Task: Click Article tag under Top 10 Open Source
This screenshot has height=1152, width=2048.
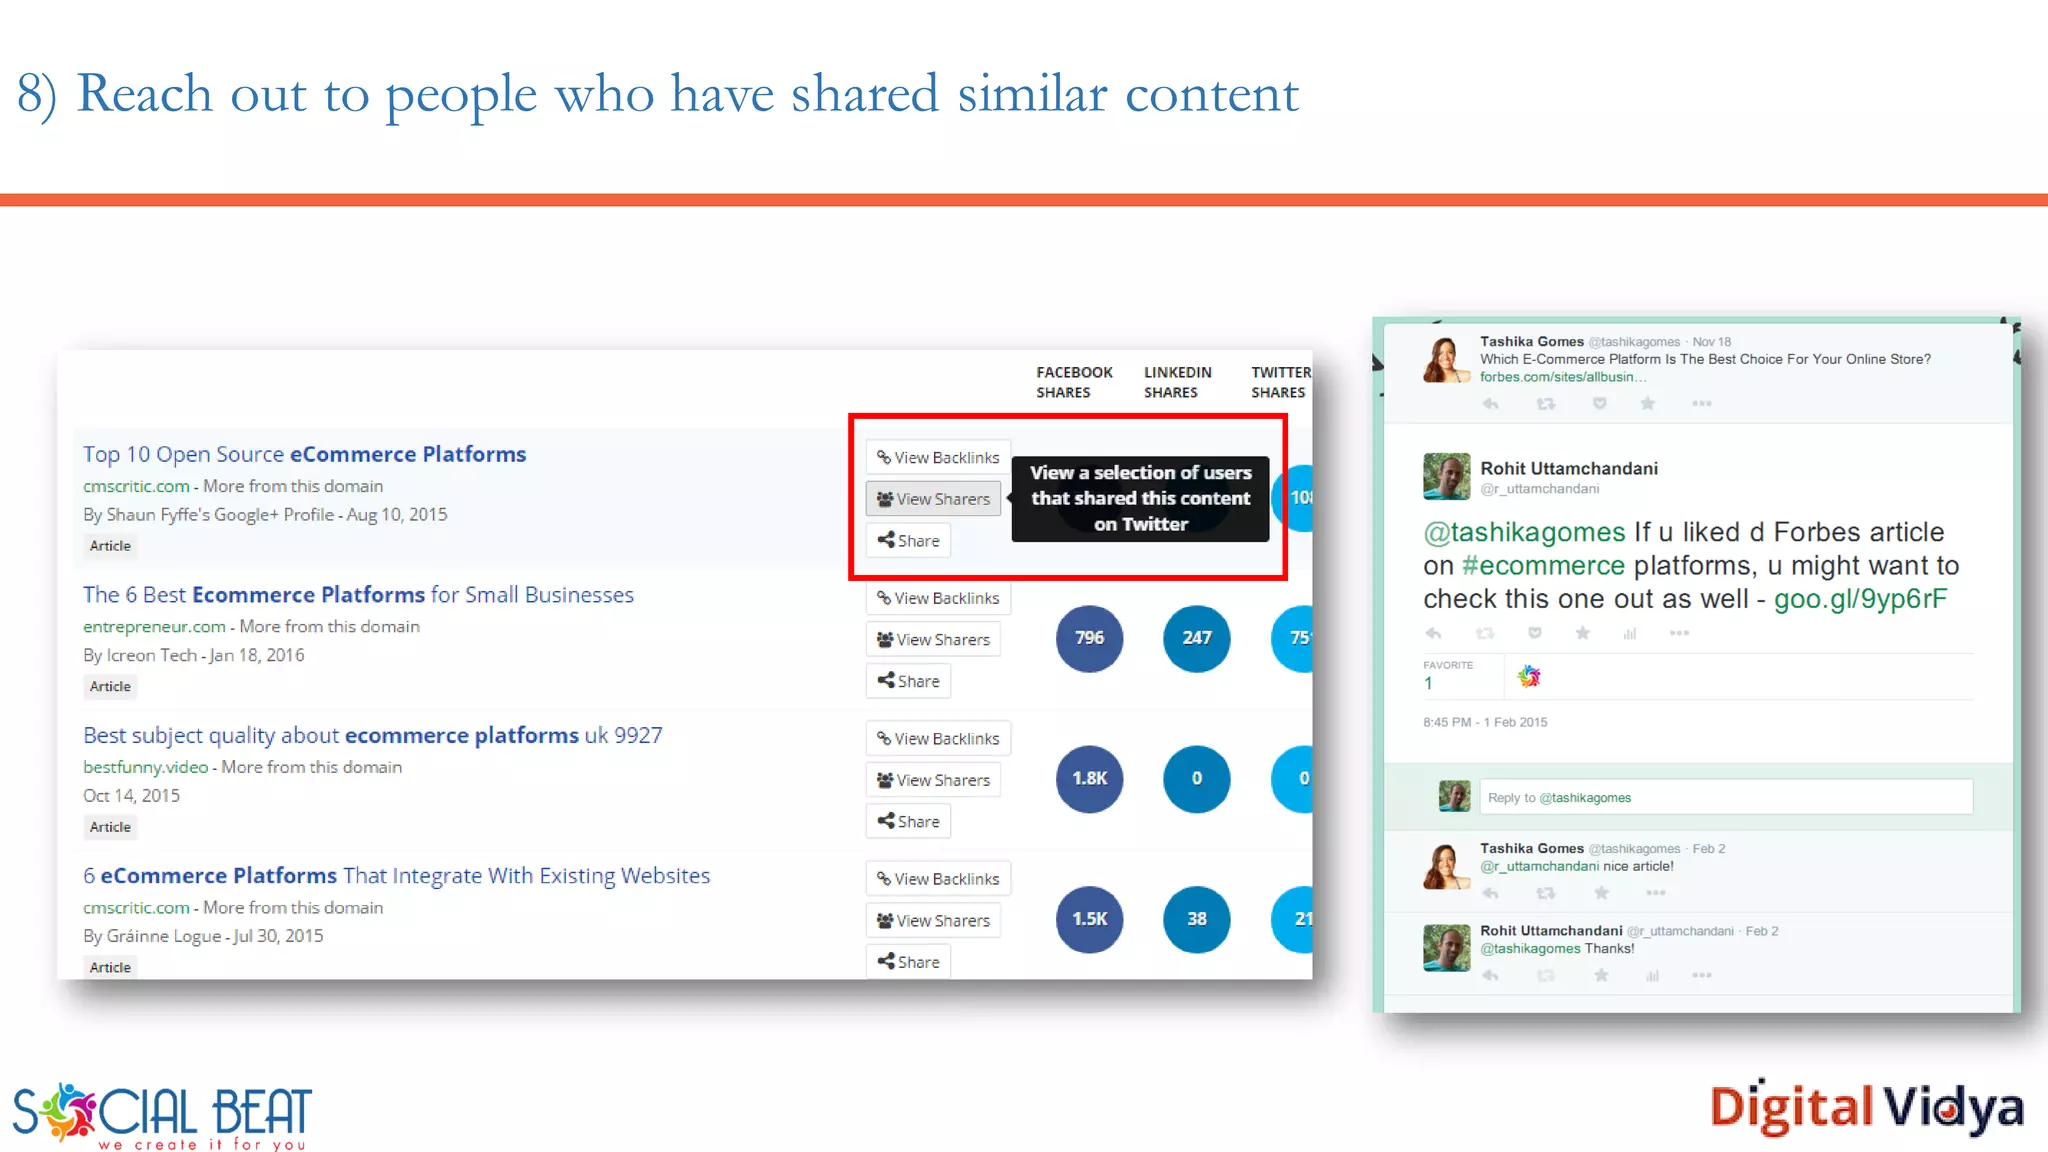Action: click(110, 546)
